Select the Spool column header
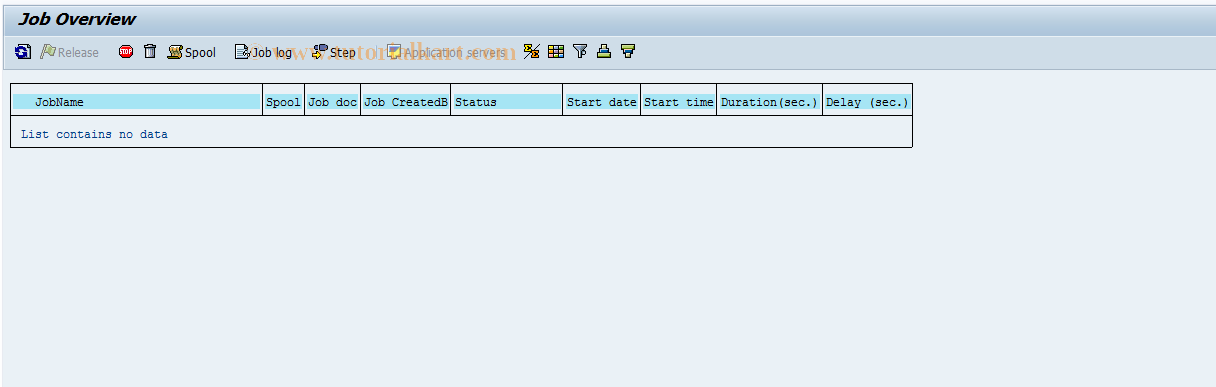Screen dimensions: 1216x387 pyautogui.click(x=284, y=102)
